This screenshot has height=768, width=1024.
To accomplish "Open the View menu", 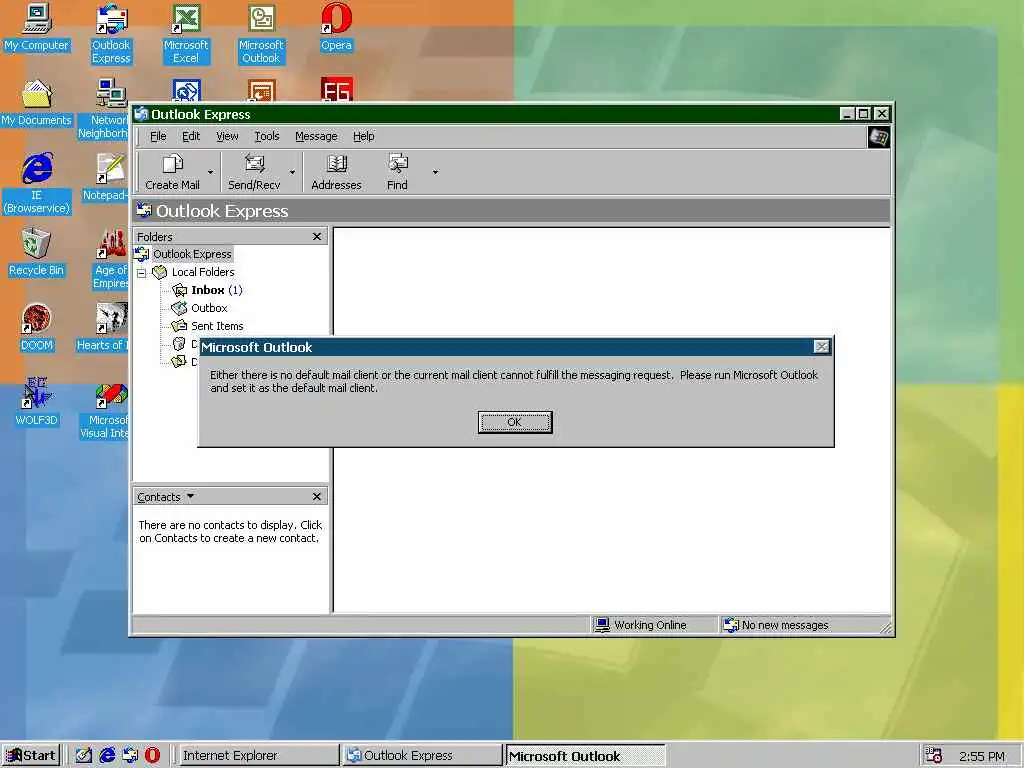I will tap(227, 136).
